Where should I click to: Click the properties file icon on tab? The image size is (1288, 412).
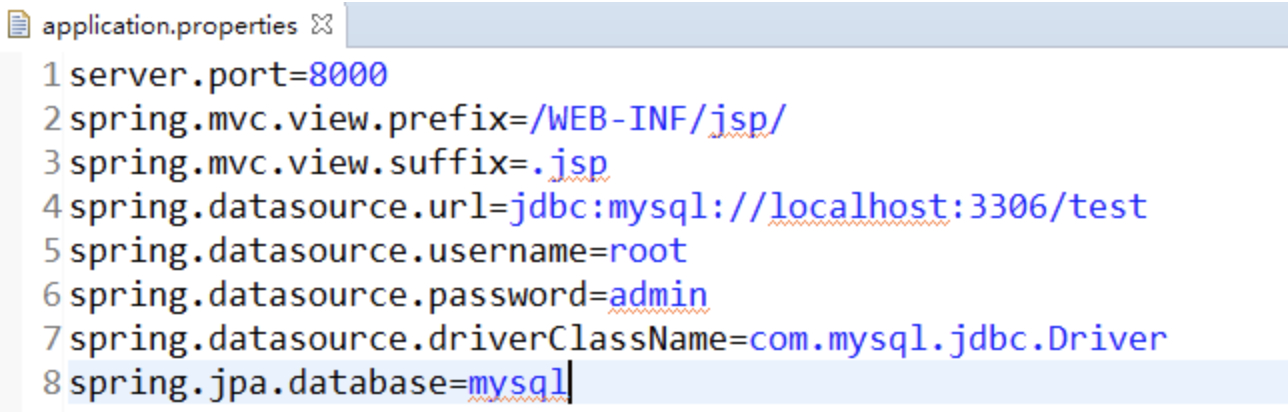(19, 25)
